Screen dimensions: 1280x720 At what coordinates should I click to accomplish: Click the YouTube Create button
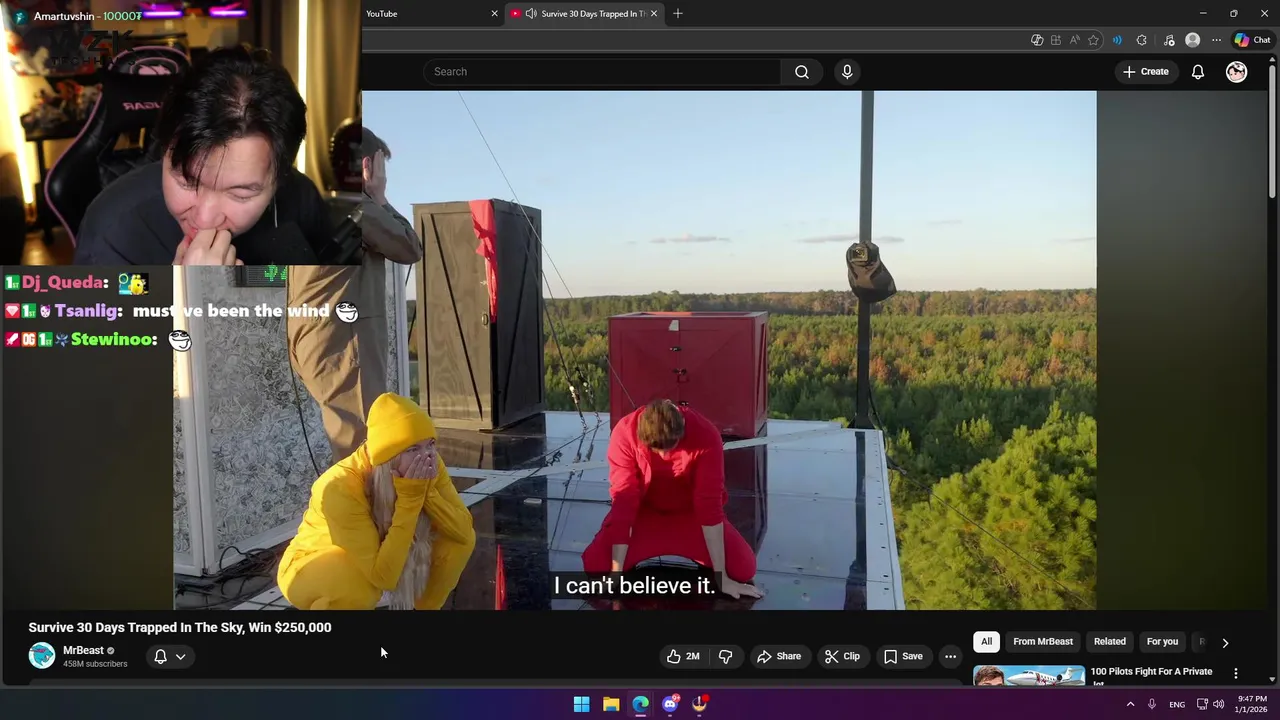pyautogui.click(x=1146, y=72)
